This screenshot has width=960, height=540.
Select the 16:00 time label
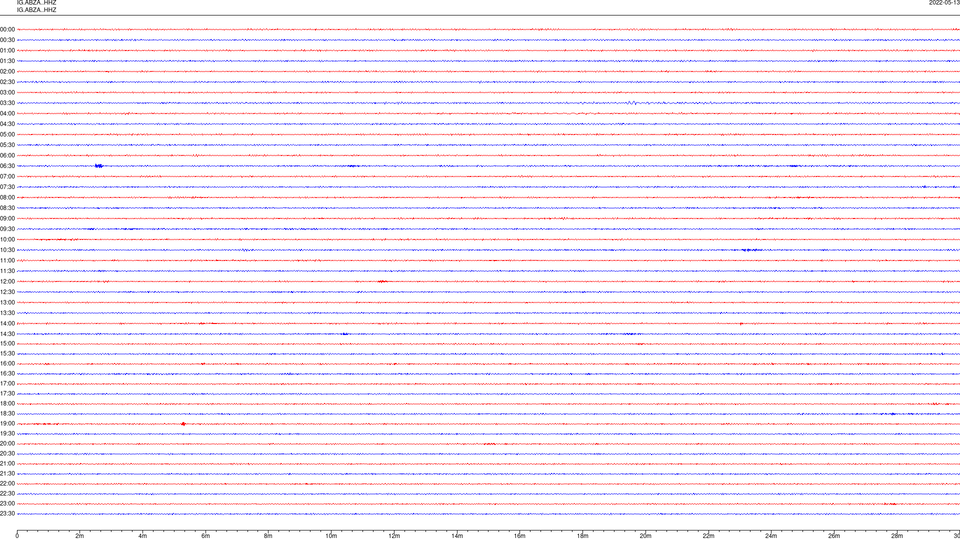(x=7, y=364)
